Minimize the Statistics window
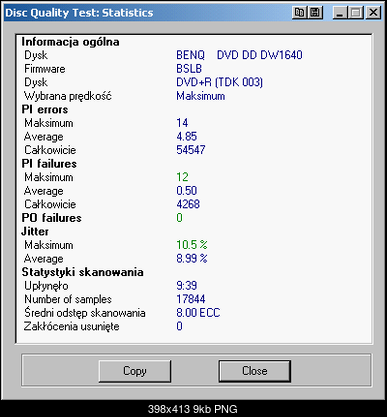Screen dimensions: 387x417 tap(340, 13)
